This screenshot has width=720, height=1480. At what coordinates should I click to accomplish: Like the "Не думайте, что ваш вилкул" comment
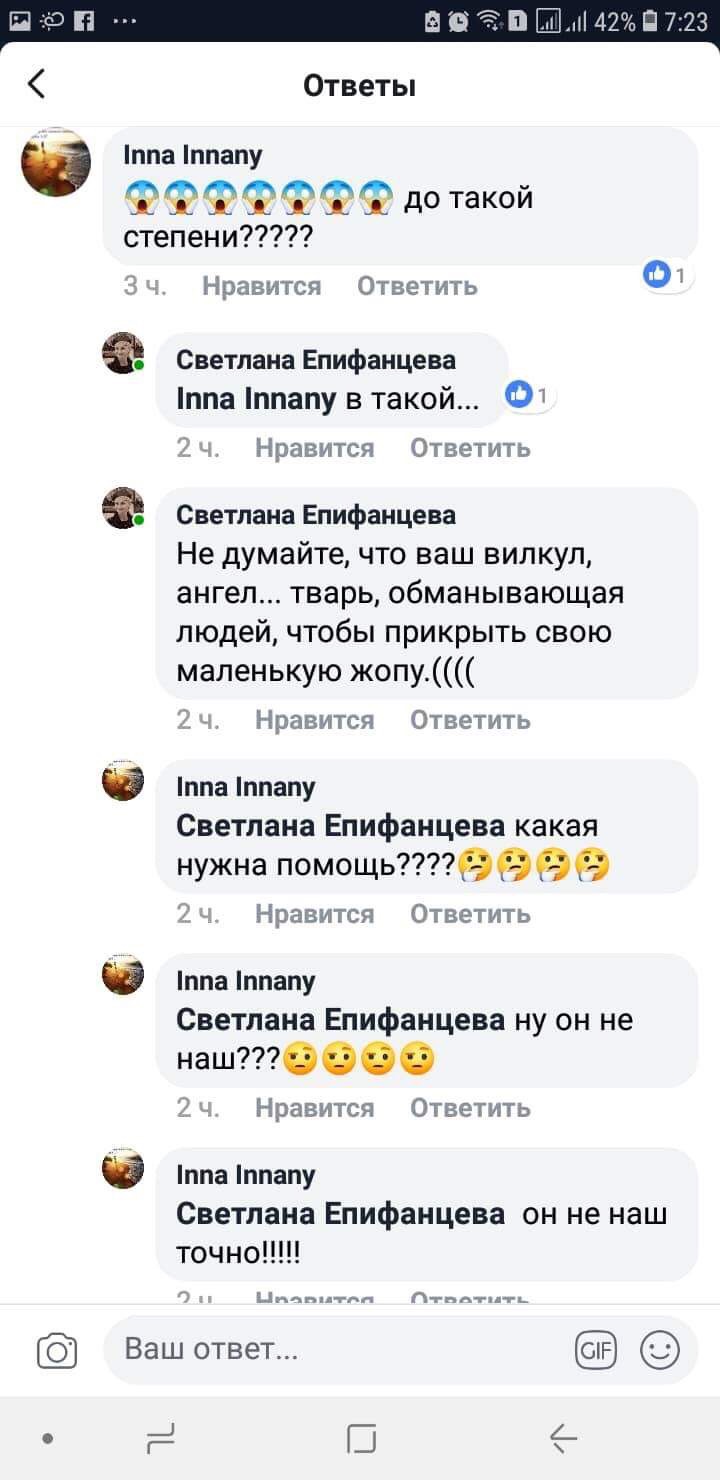(314, 720)
